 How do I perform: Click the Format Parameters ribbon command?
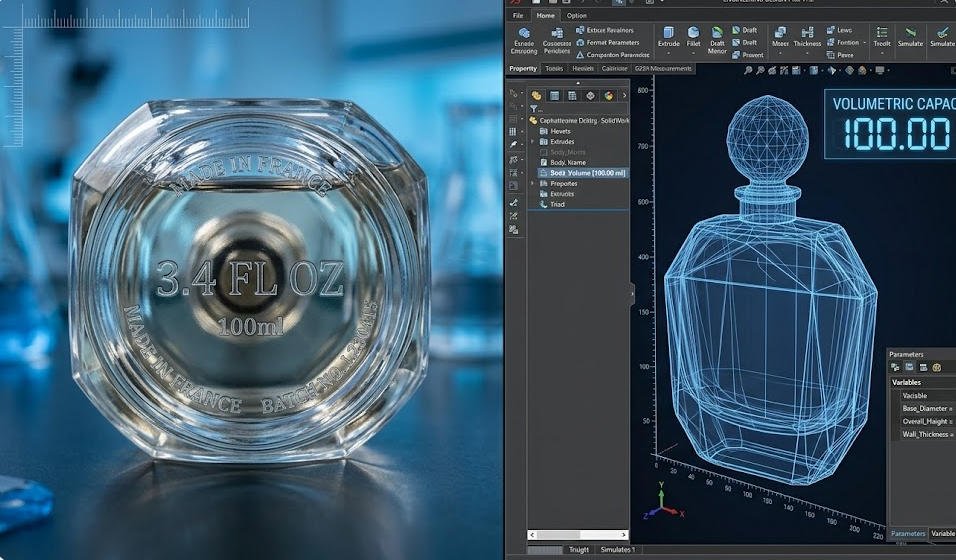coord(612,43)
